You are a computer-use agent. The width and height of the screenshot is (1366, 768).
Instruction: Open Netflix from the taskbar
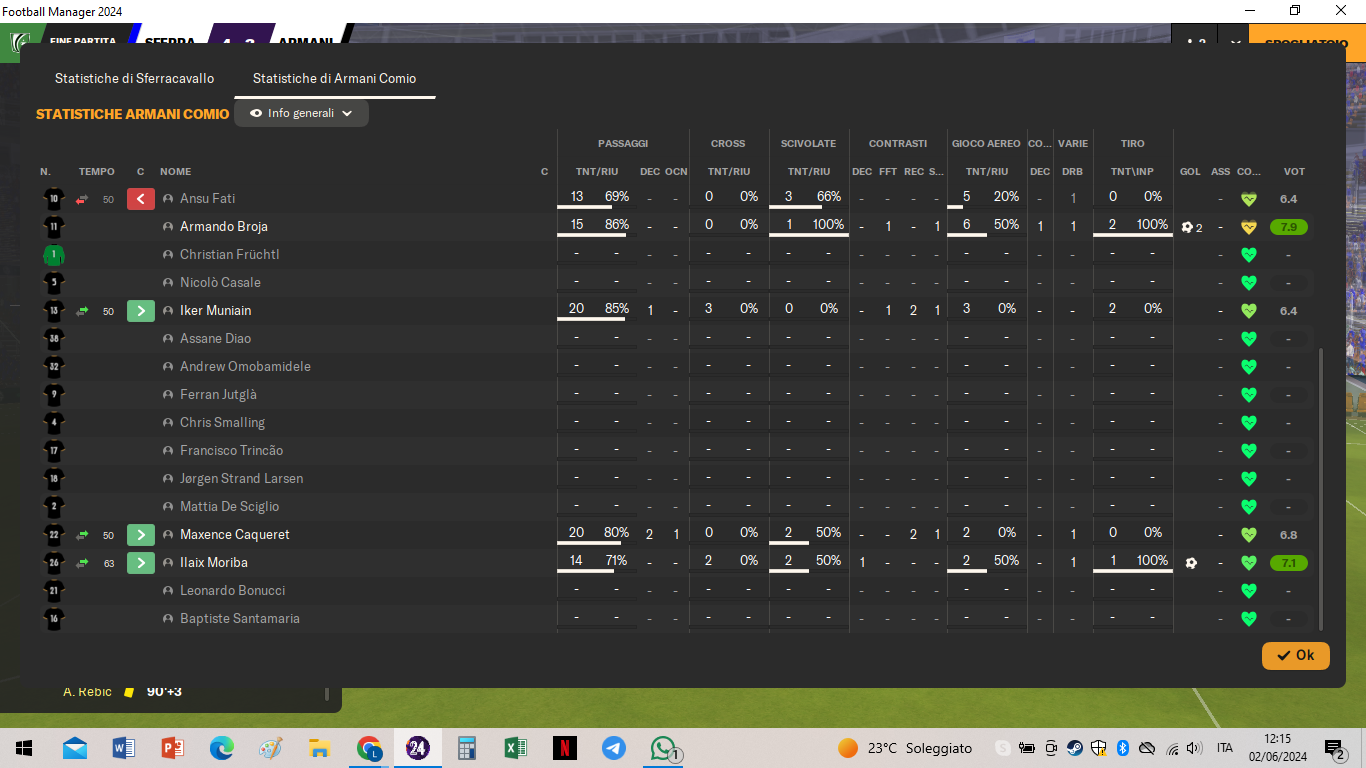(565, 748)
